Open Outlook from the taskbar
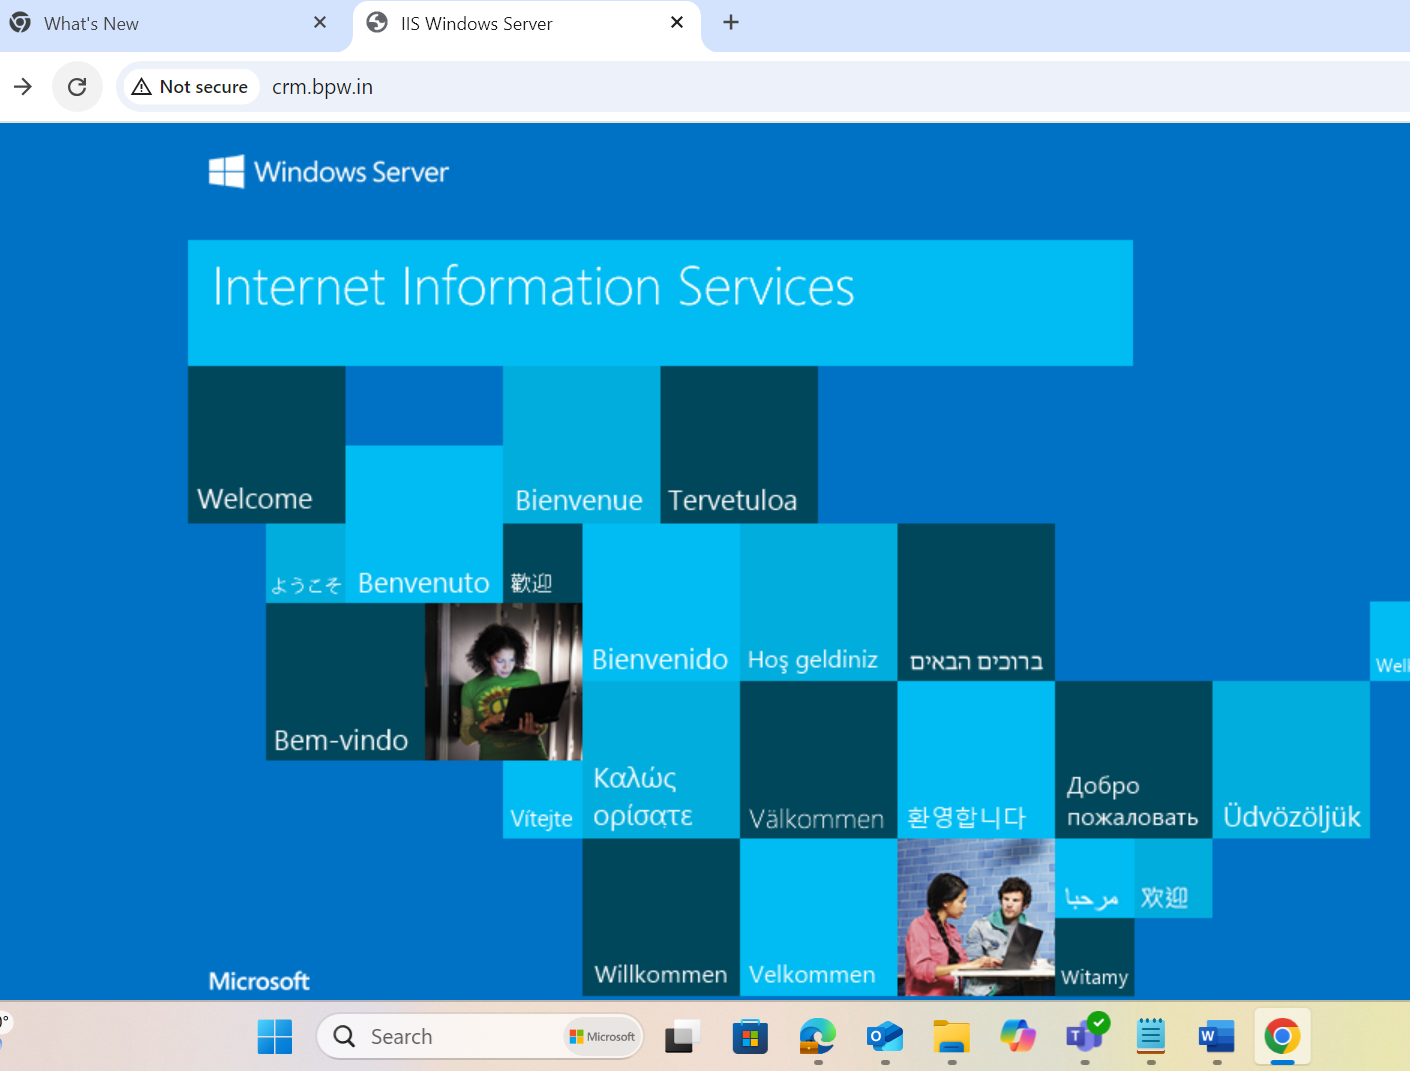Screen dimensions: 1410x1071 (884, 1037)
